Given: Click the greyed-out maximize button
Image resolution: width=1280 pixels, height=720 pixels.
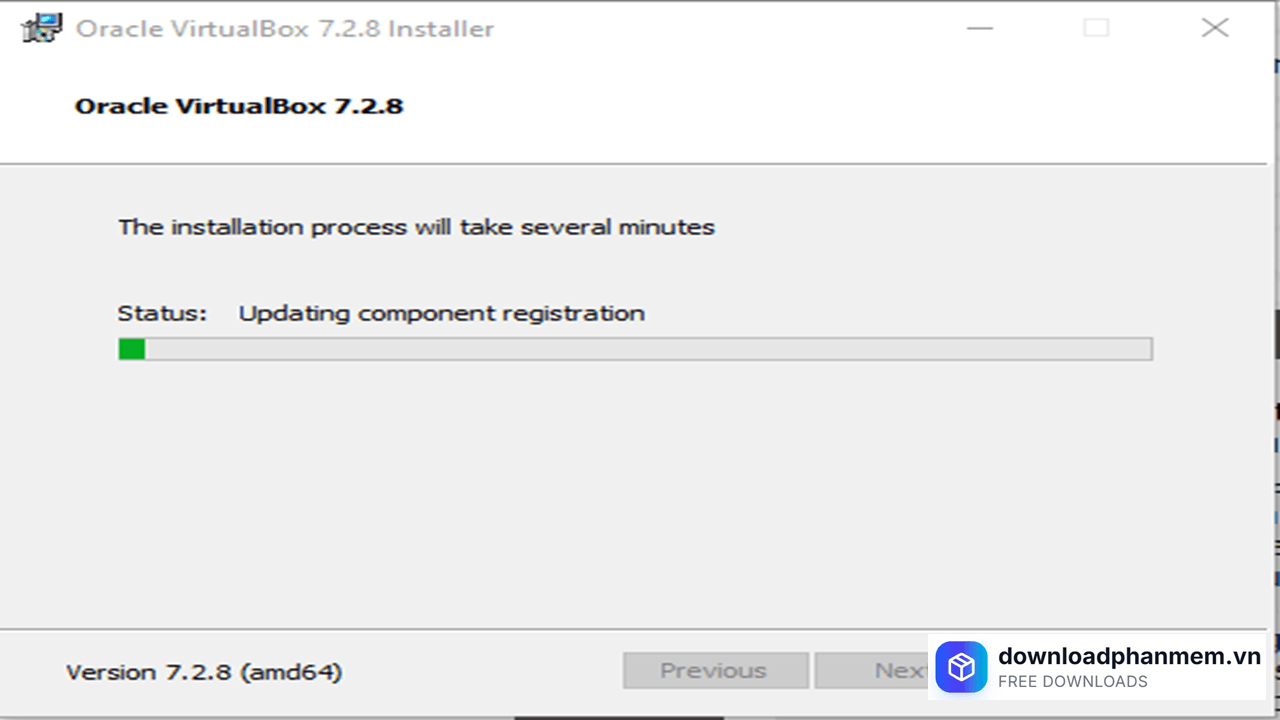Looking at the screenshot, I should (x=1096, y=28).
